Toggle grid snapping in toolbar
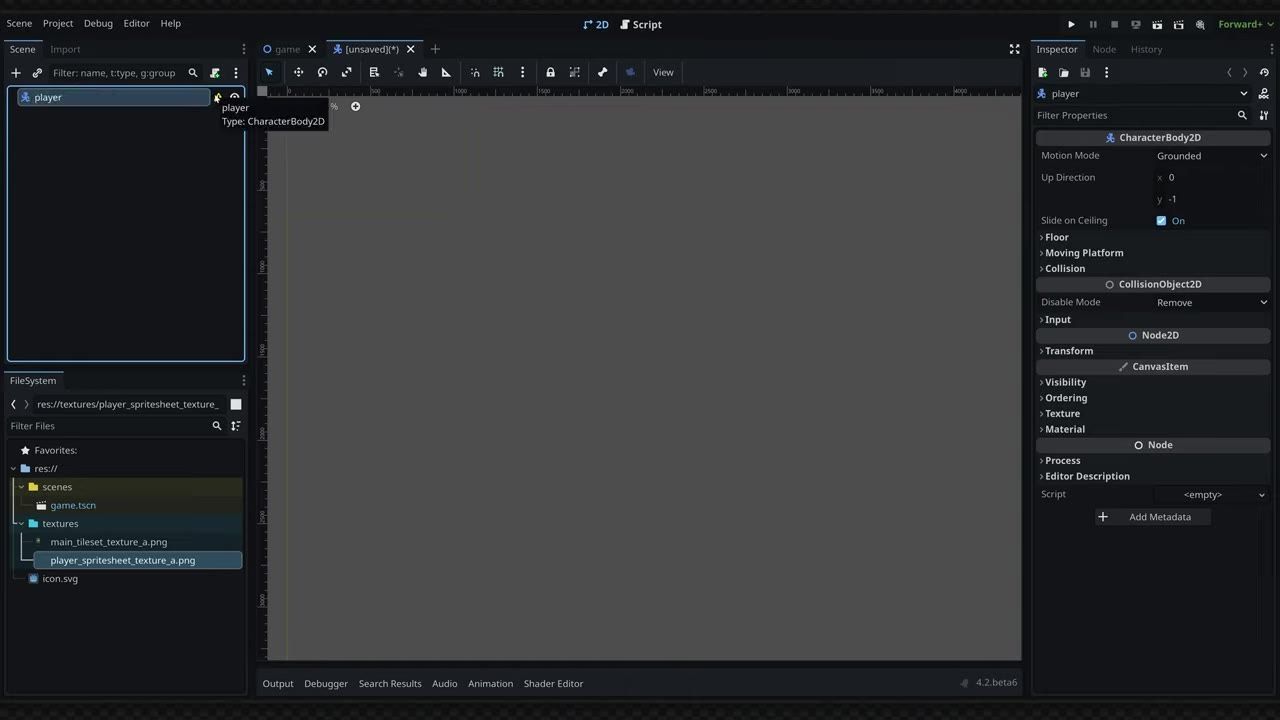 click(x=498, y=72)
